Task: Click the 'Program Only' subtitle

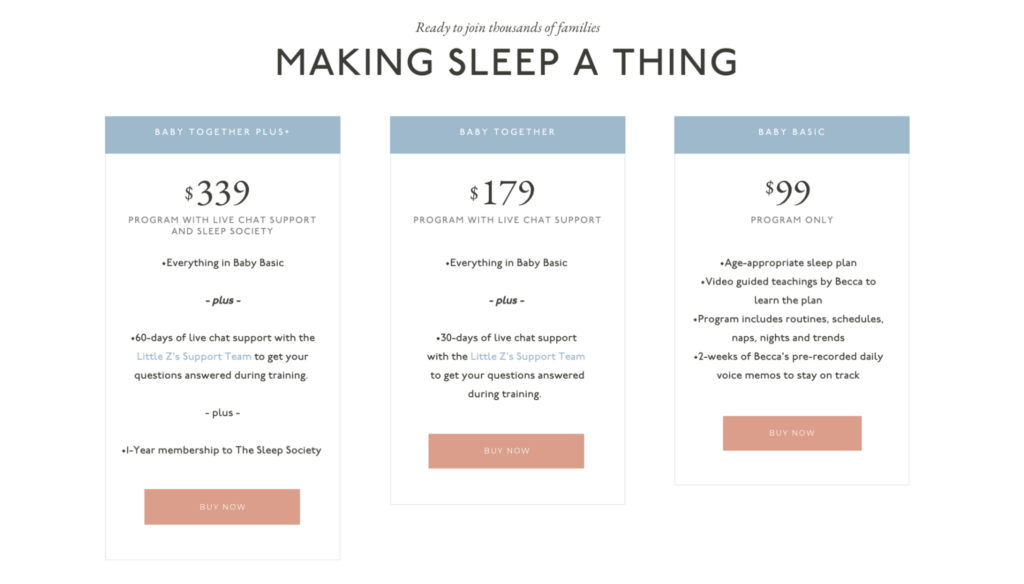Action: 792,220
